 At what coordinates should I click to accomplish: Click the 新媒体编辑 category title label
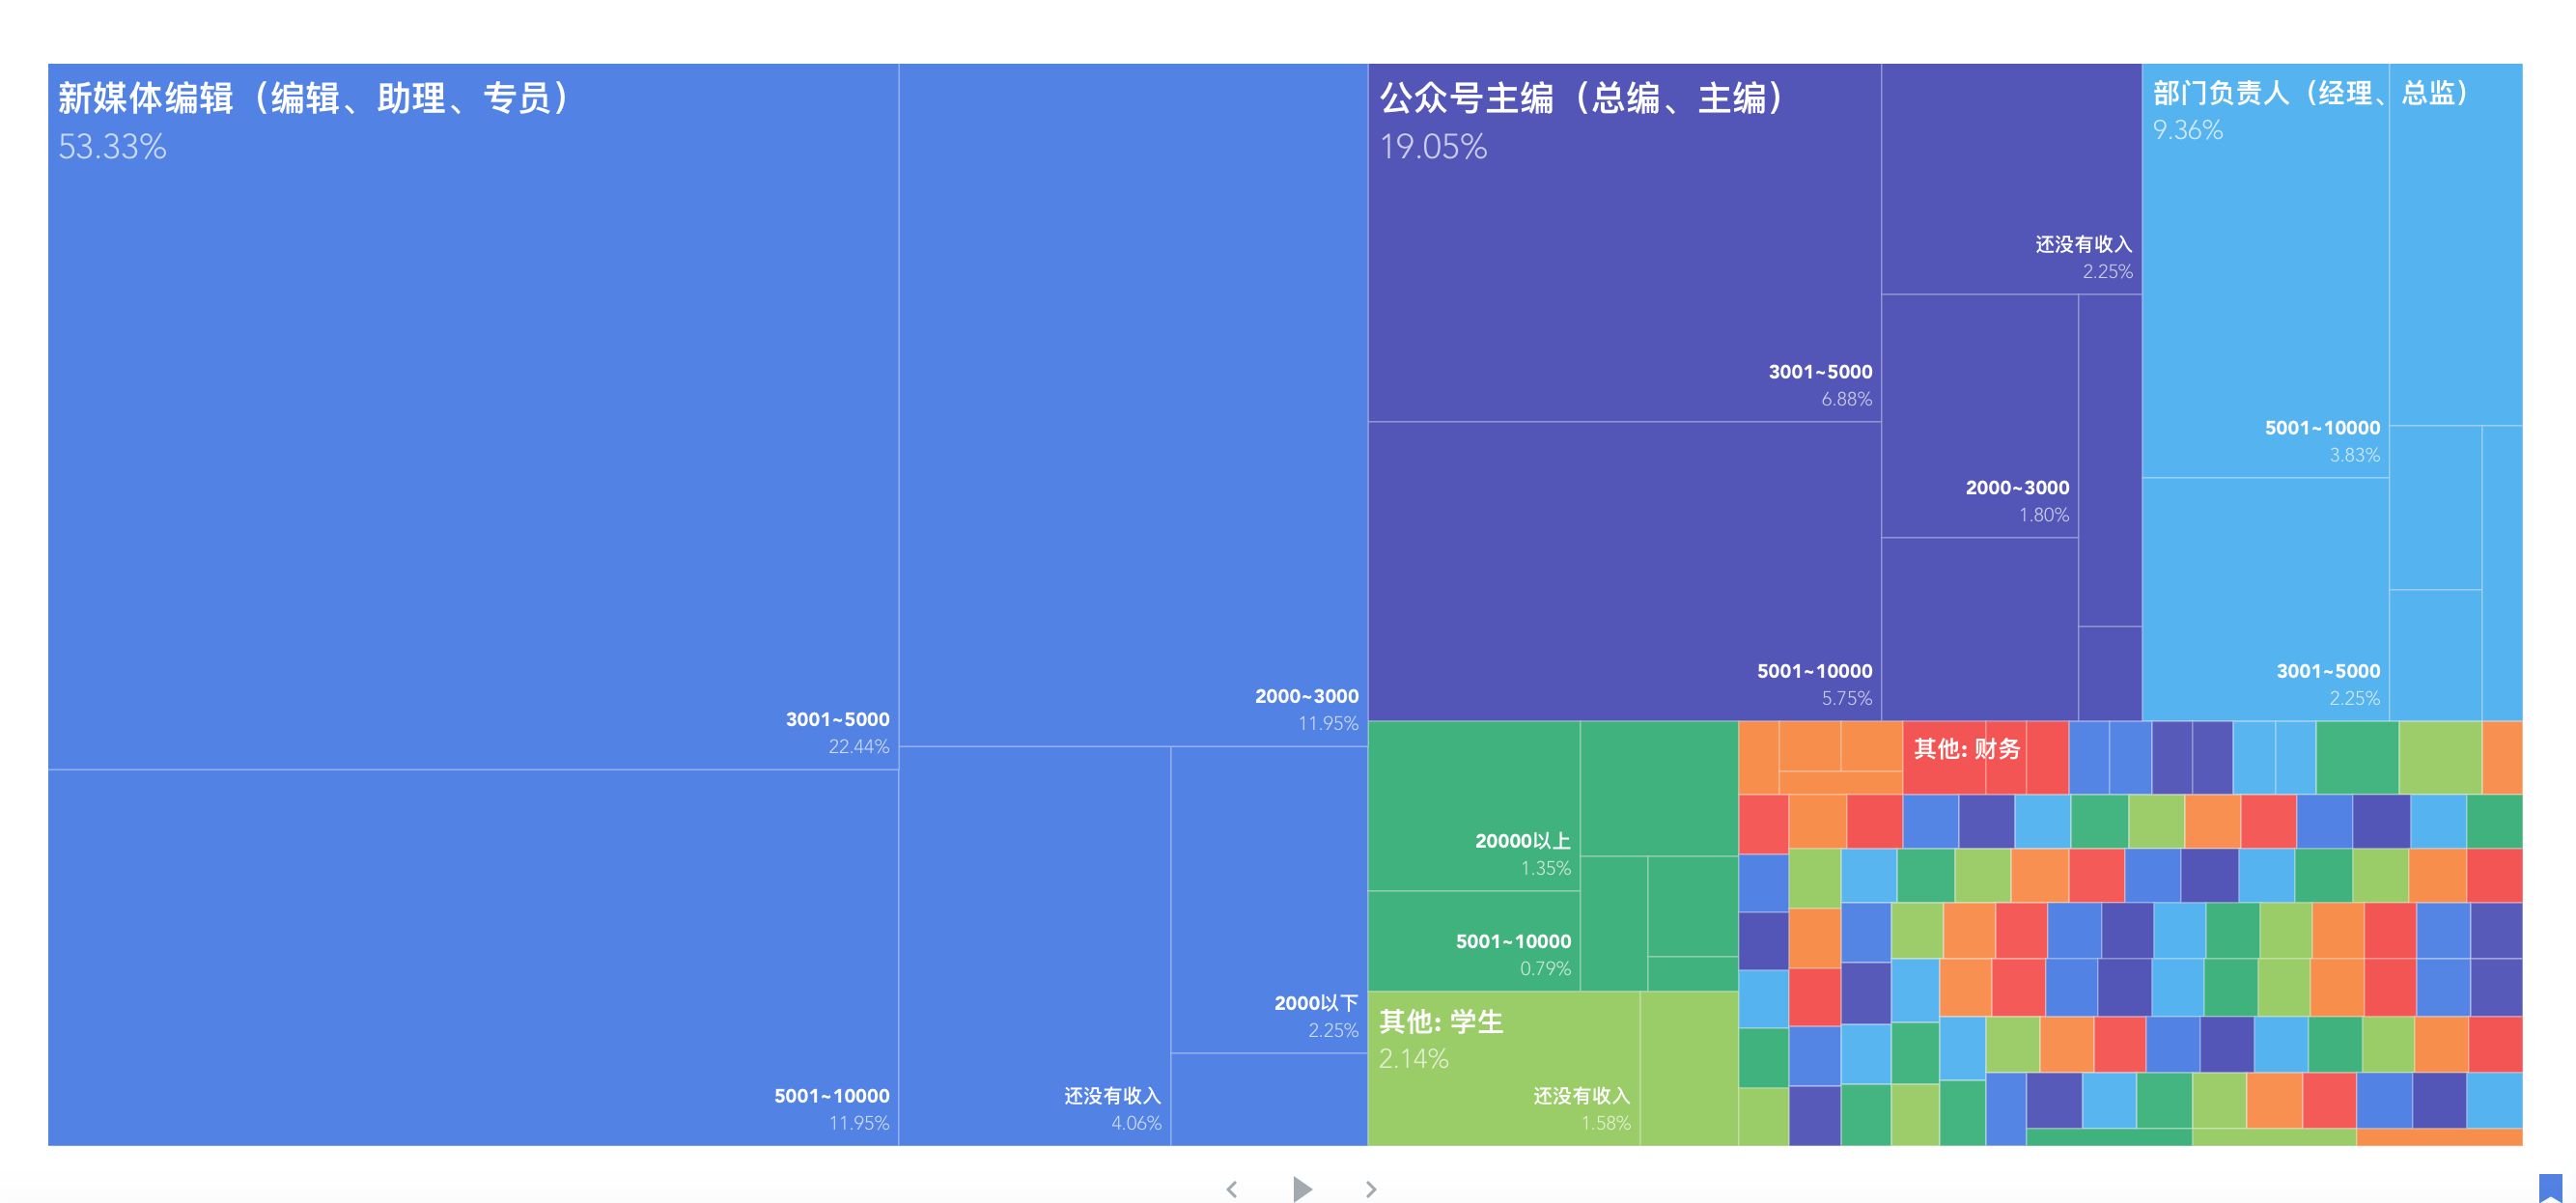pyautogui.click(x=314, y=99)
